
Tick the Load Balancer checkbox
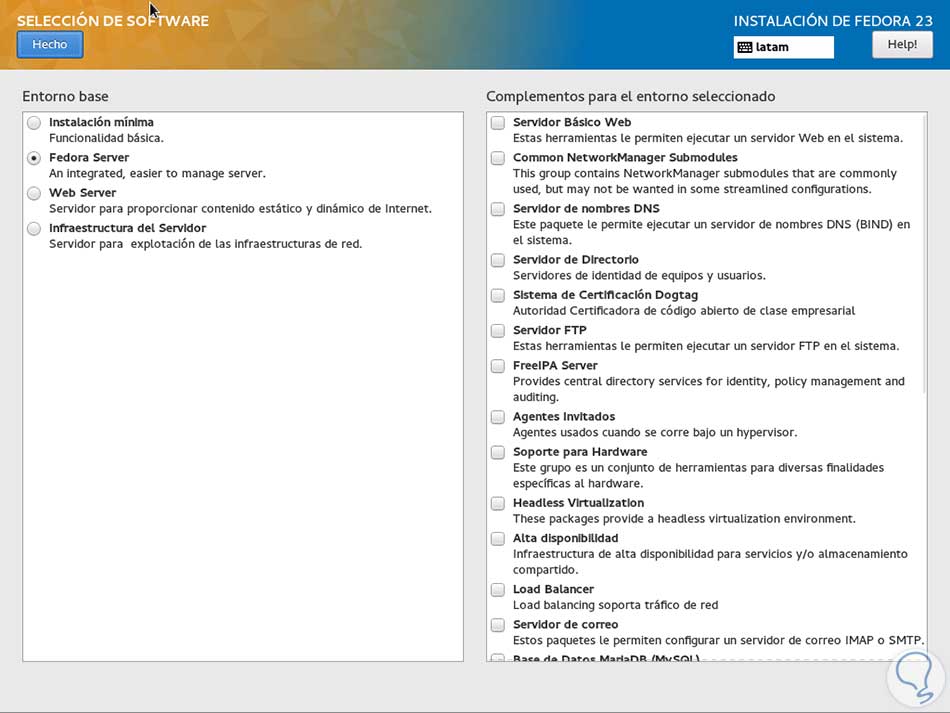497,589
